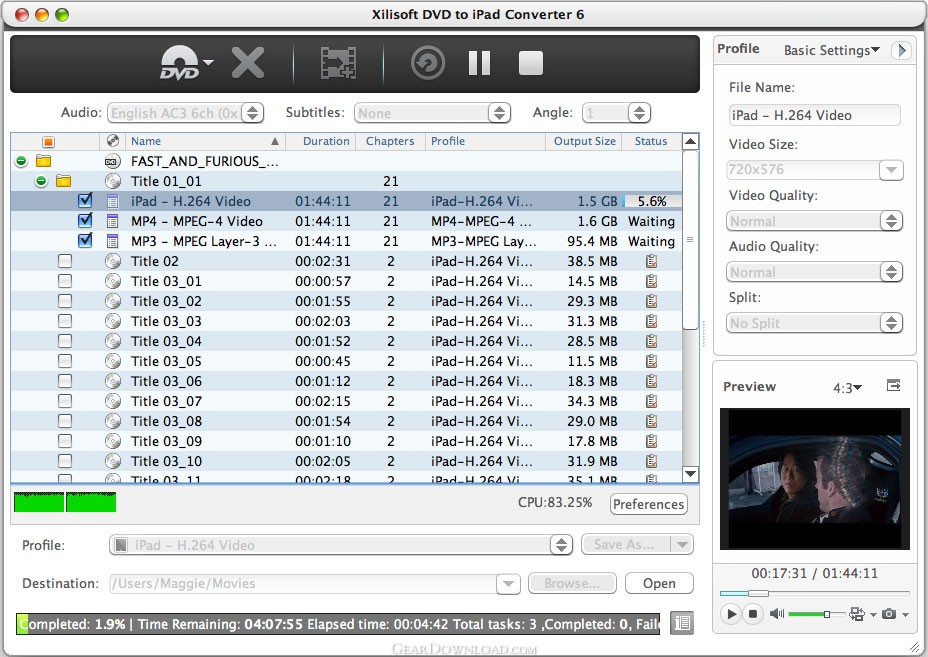Click disc icon beside Title 03_02
Image resolution: width=928 pixels, height=657 pixels.
pyautogui.click(x=112, y=301)
